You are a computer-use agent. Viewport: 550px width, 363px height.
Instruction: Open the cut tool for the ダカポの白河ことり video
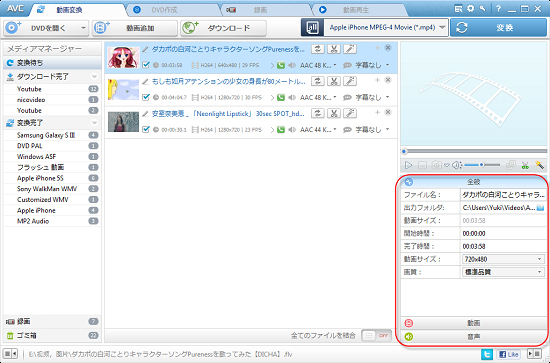tap(334, 49)
